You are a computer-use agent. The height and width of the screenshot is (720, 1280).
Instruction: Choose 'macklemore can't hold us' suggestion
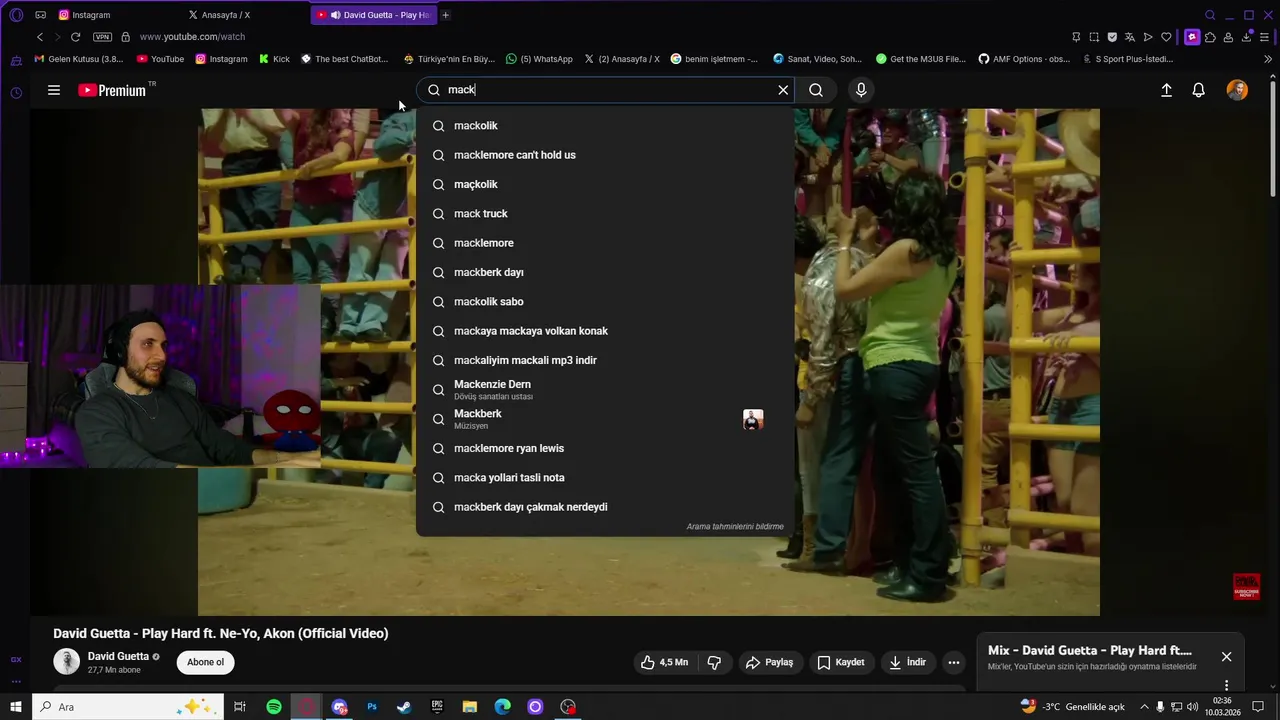click(605, 155)
